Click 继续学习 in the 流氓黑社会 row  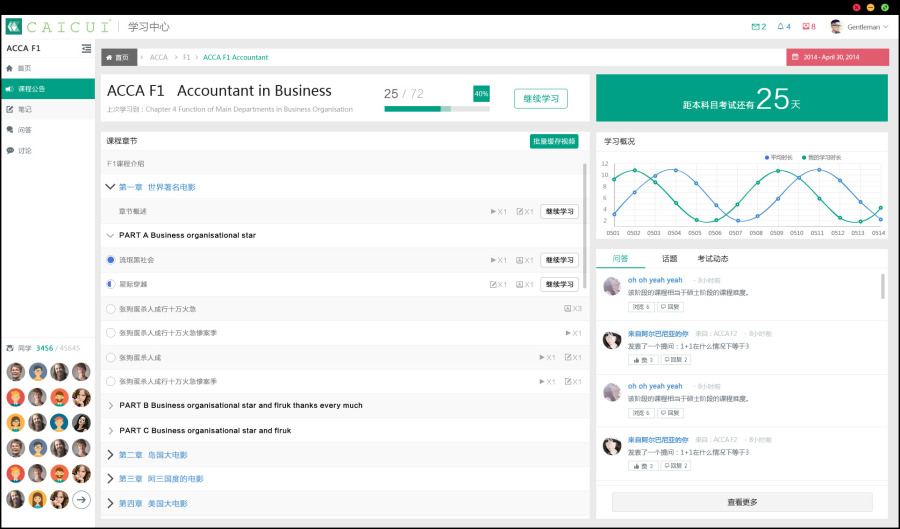pos(560,260)
